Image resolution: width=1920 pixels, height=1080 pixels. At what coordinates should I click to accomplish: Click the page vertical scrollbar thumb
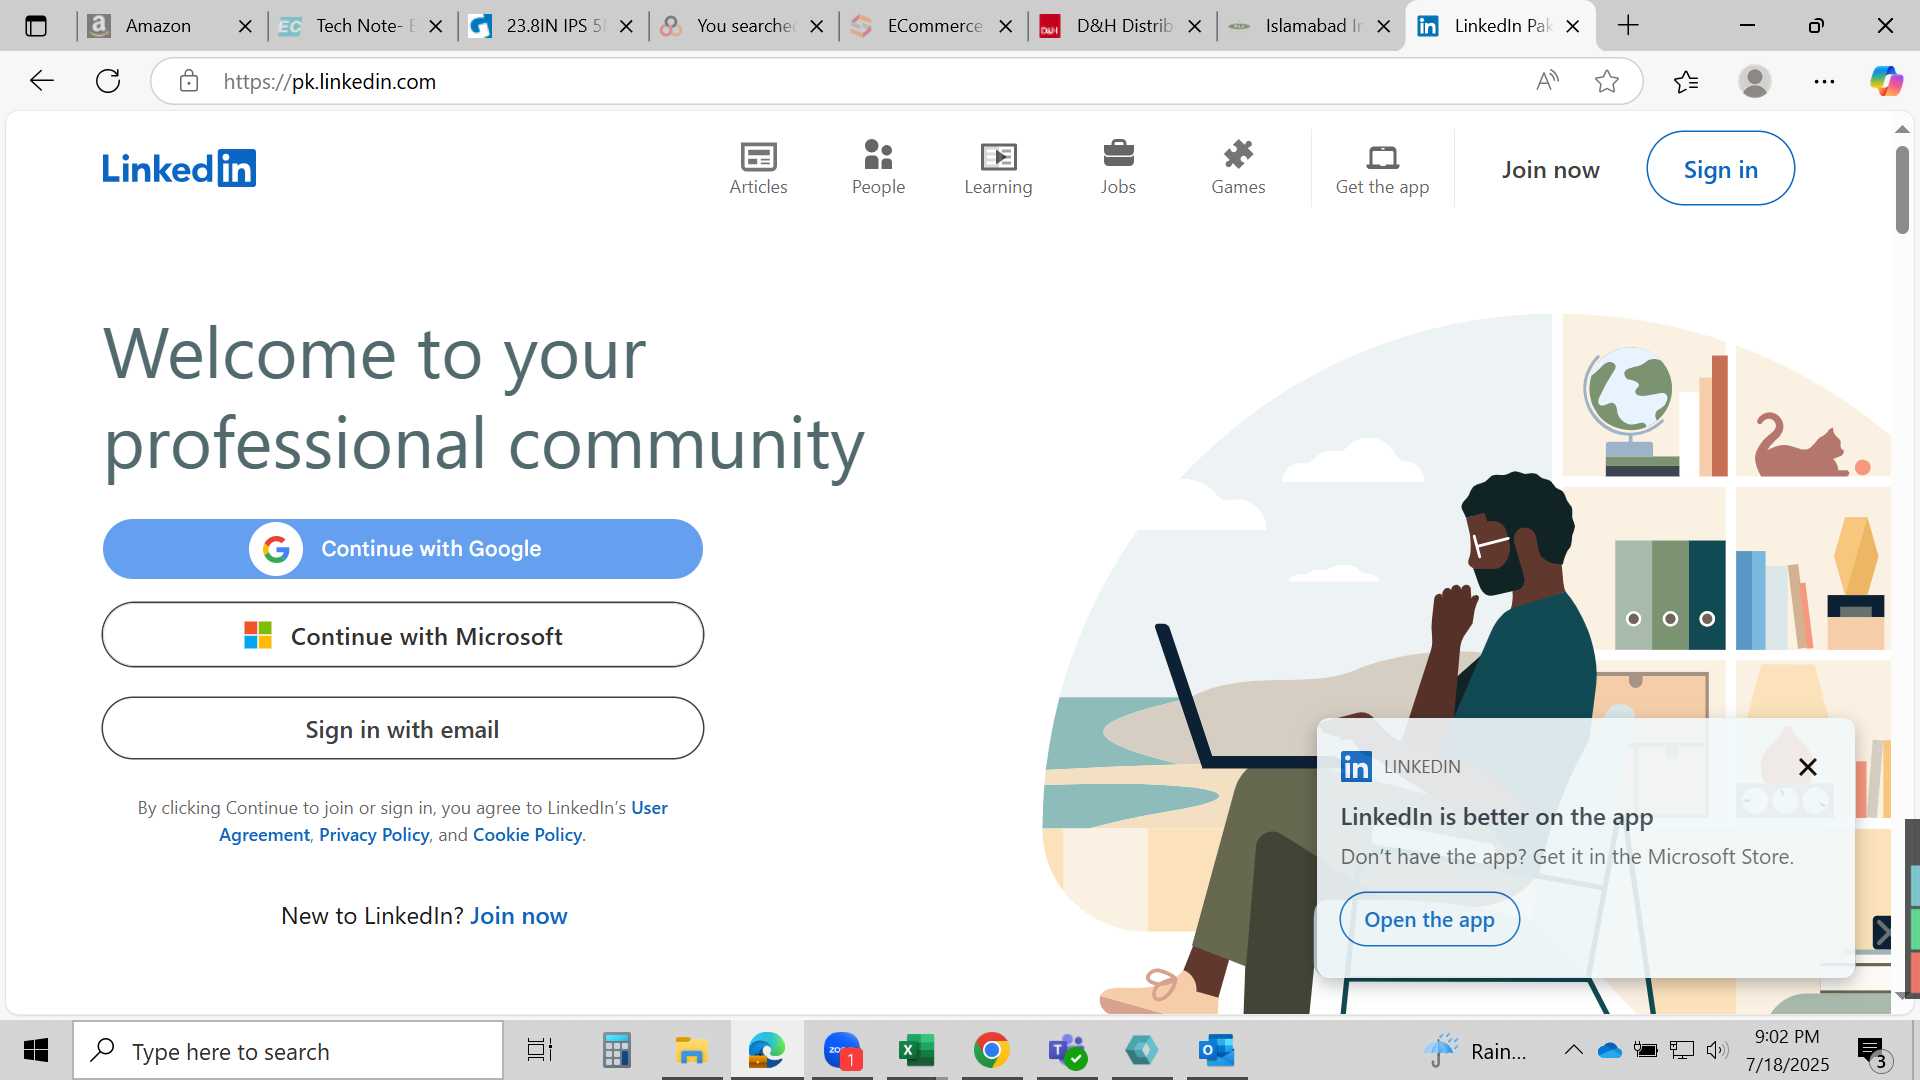click(1902, 190)
